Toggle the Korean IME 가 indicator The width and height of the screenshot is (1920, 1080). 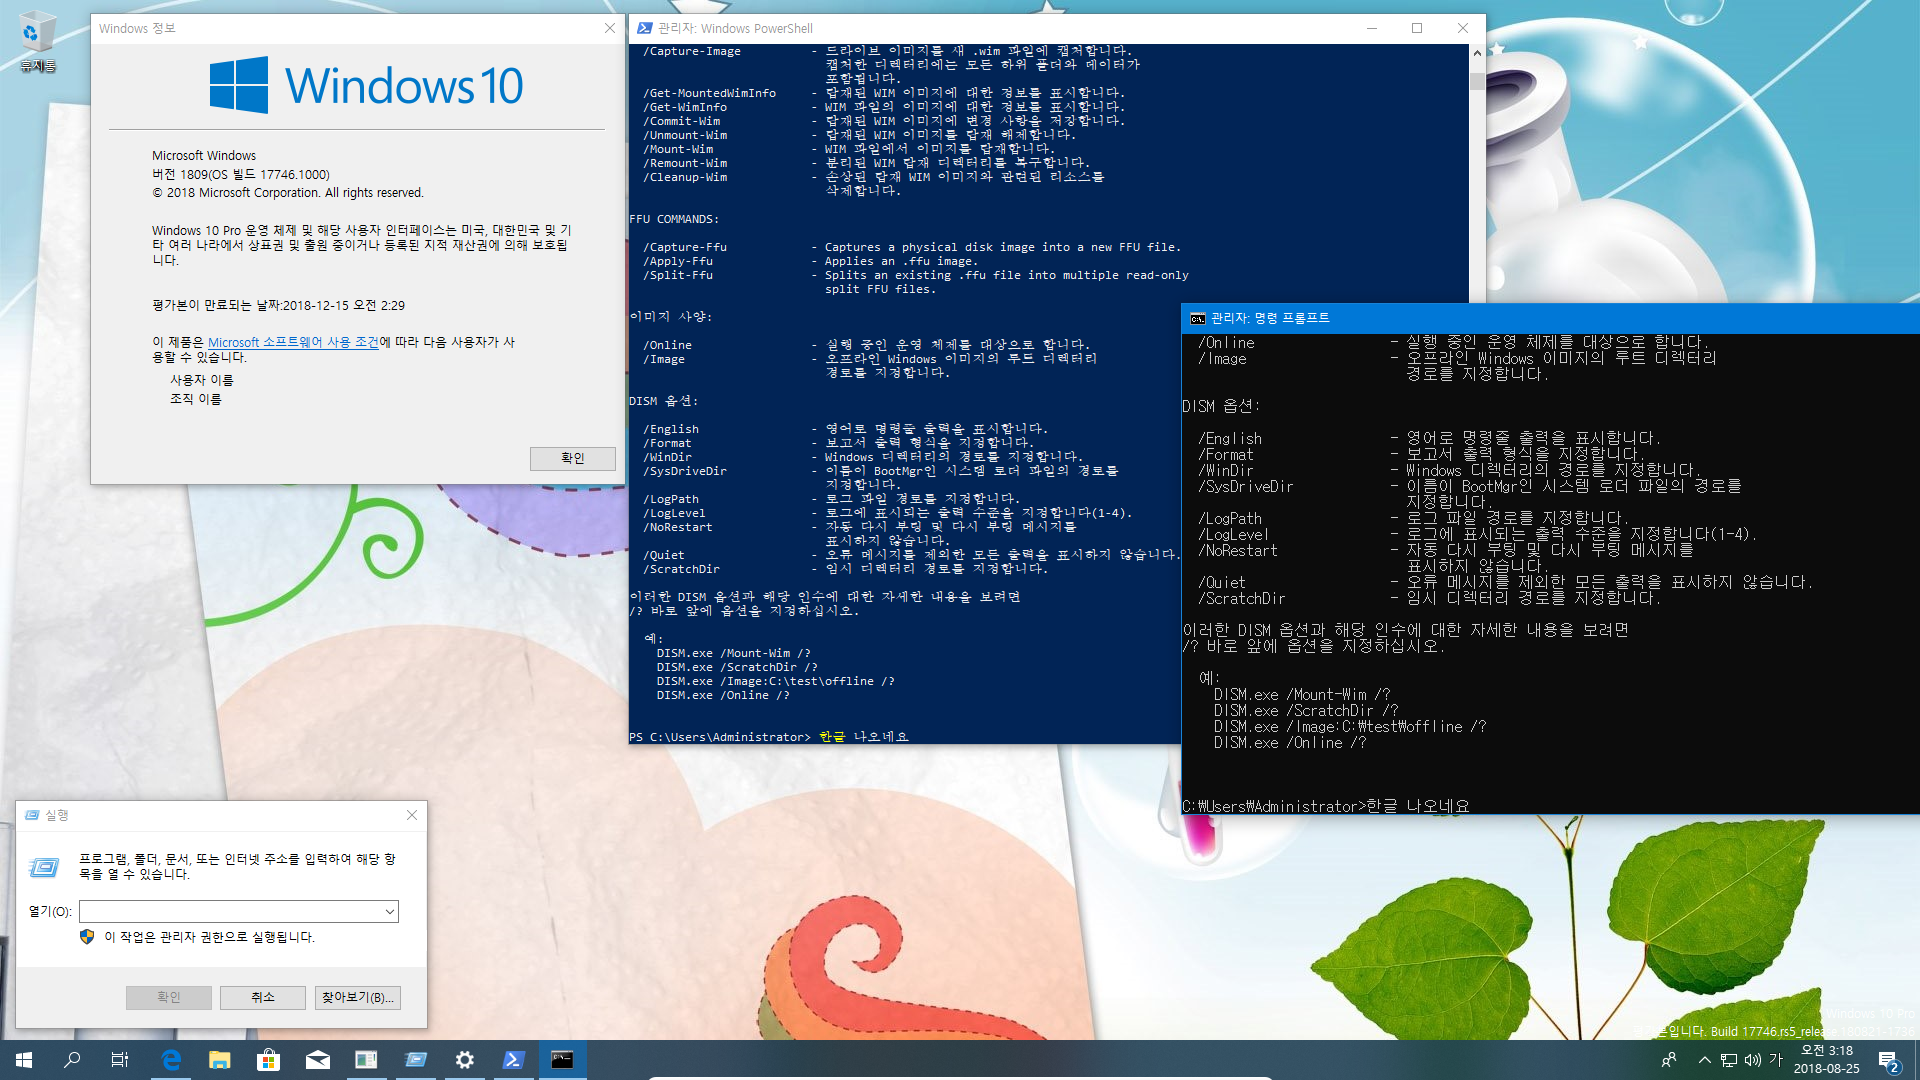1776,1060
